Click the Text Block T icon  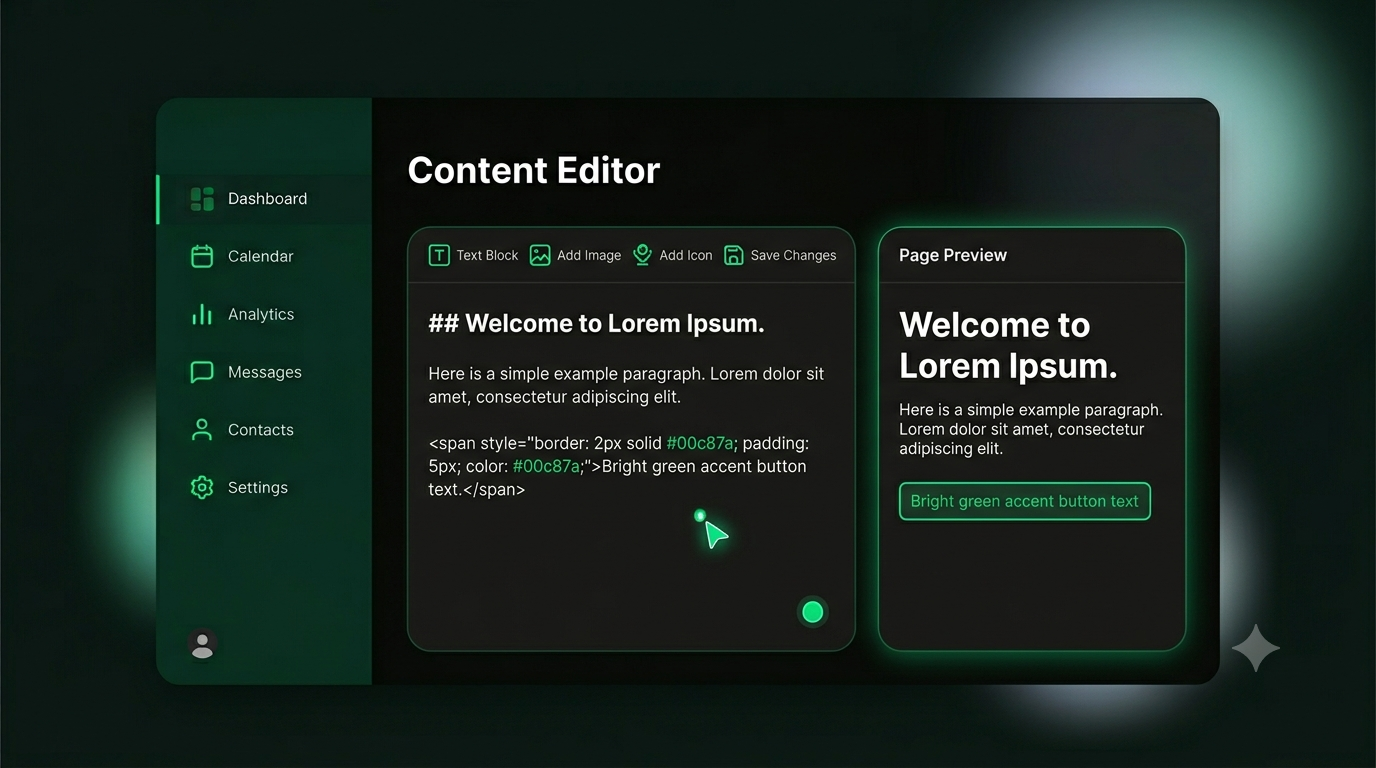pyautogui.click(x=439, y=255)
